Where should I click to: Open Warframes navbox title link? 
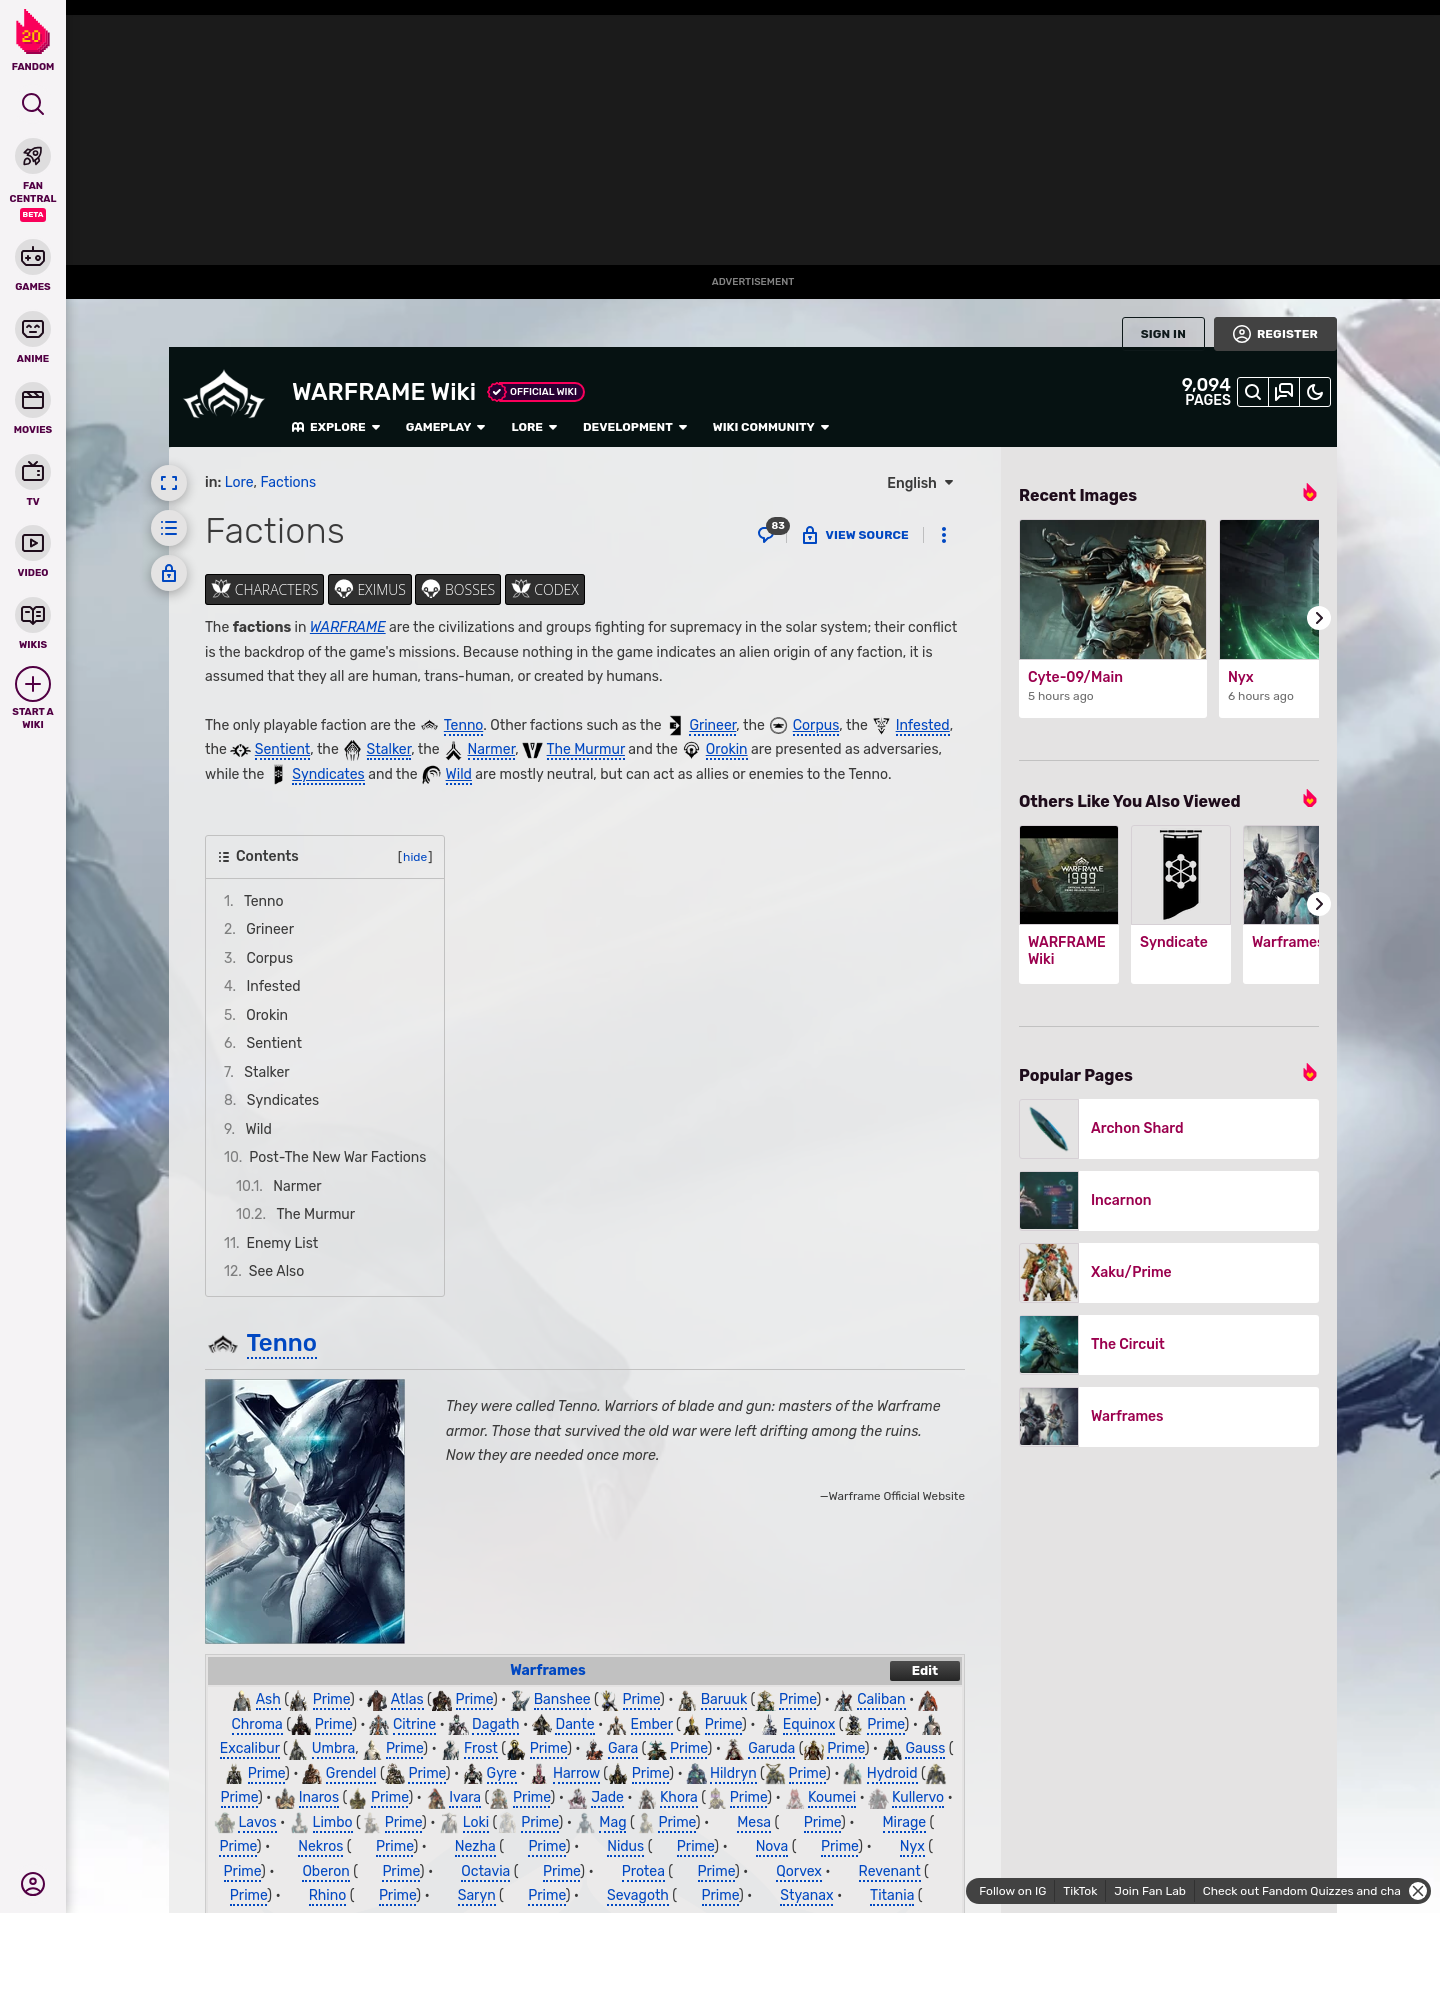tap(548, 1670)
